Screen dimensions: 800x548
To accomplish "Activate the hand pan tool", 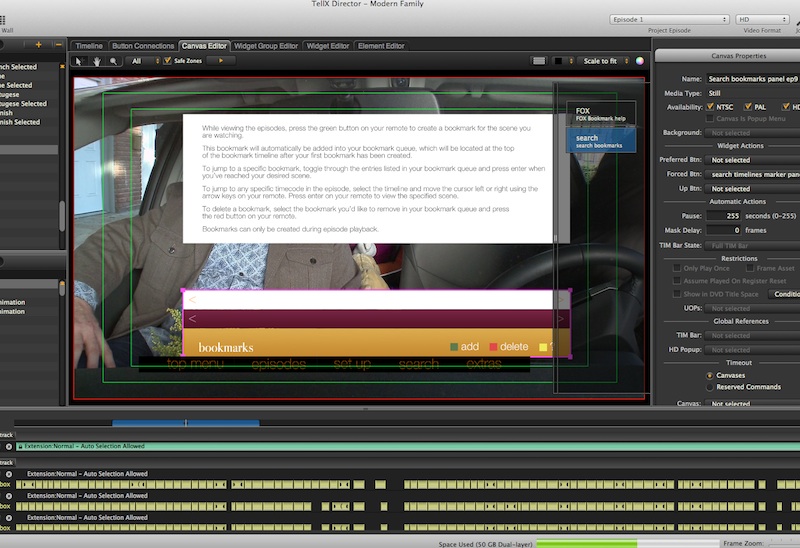I will point(97,61).
